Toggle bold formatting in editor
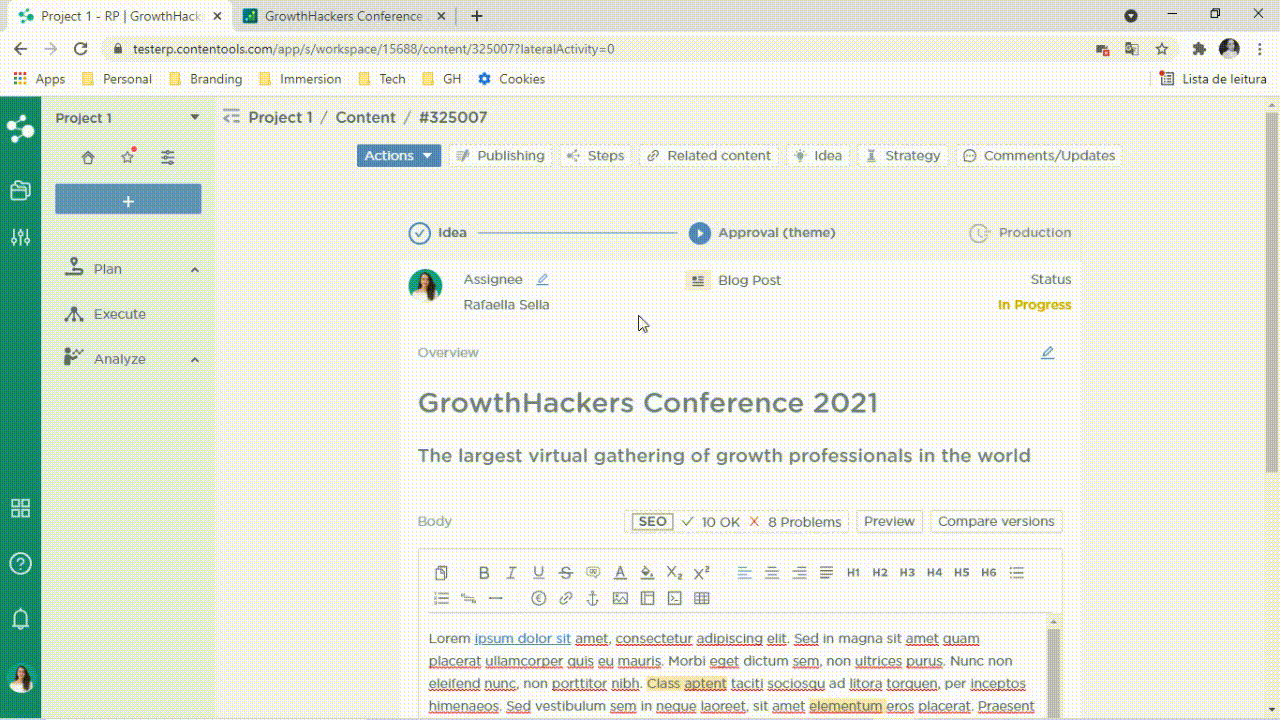This screenshot has height=720, width=1280. (x=484, y=573)
